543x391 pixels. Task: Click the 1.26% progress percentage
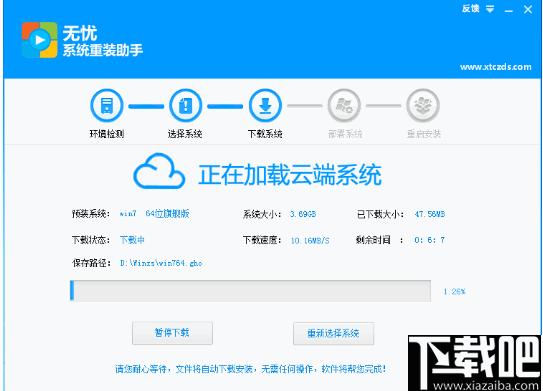[454, 291]
